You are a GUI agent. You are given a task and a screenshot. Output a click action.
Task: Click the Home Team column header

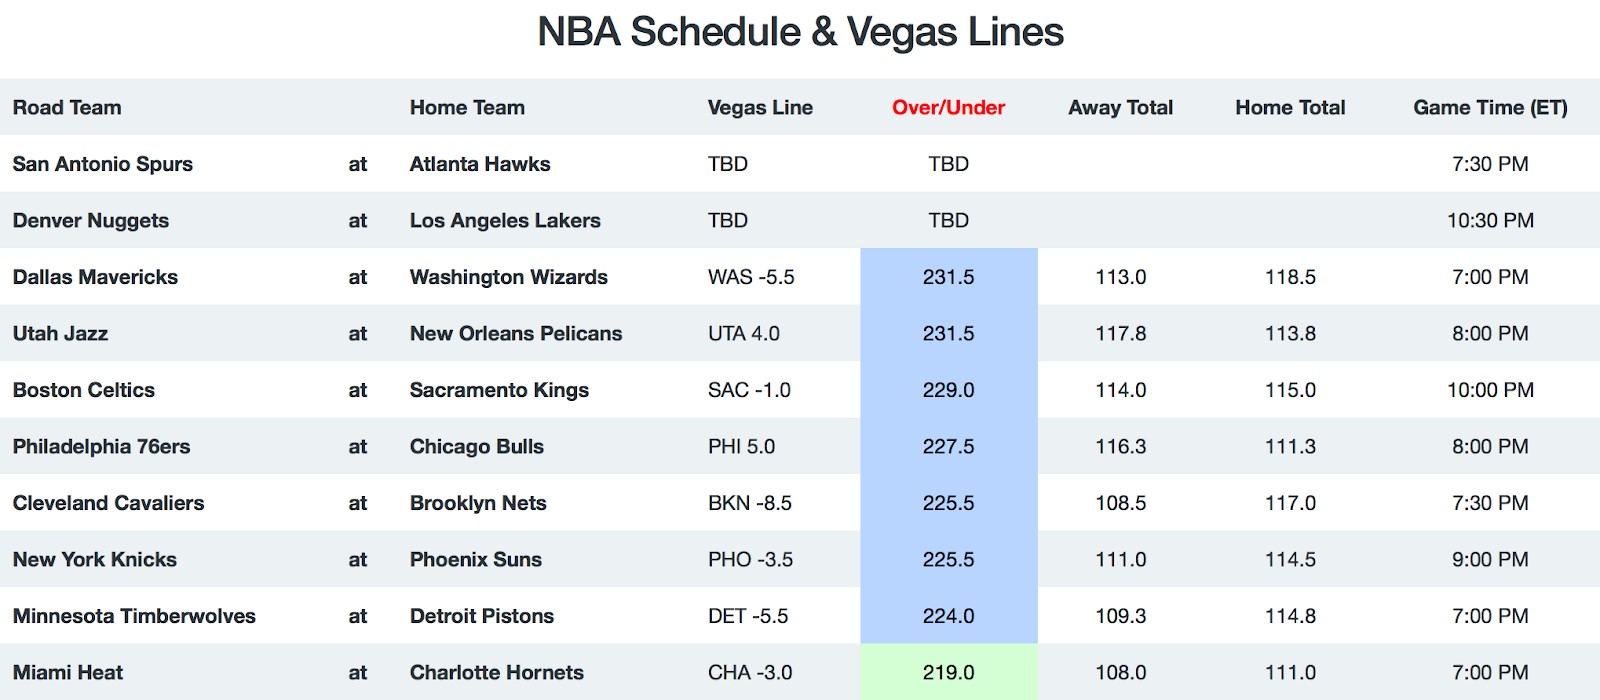(x=467, y=107)
